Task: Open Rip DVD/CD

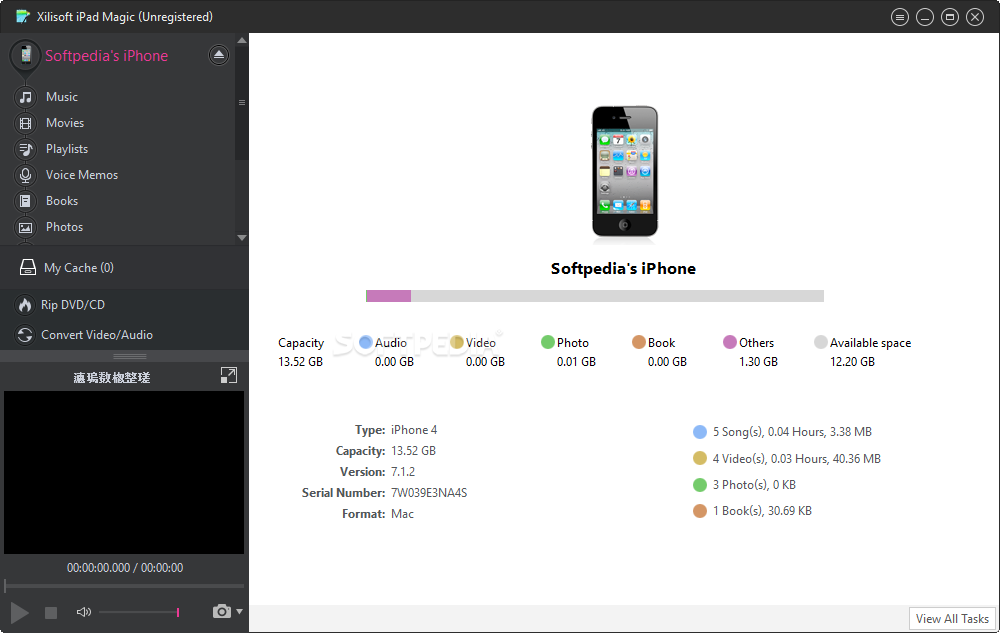Action: point(73,305)
